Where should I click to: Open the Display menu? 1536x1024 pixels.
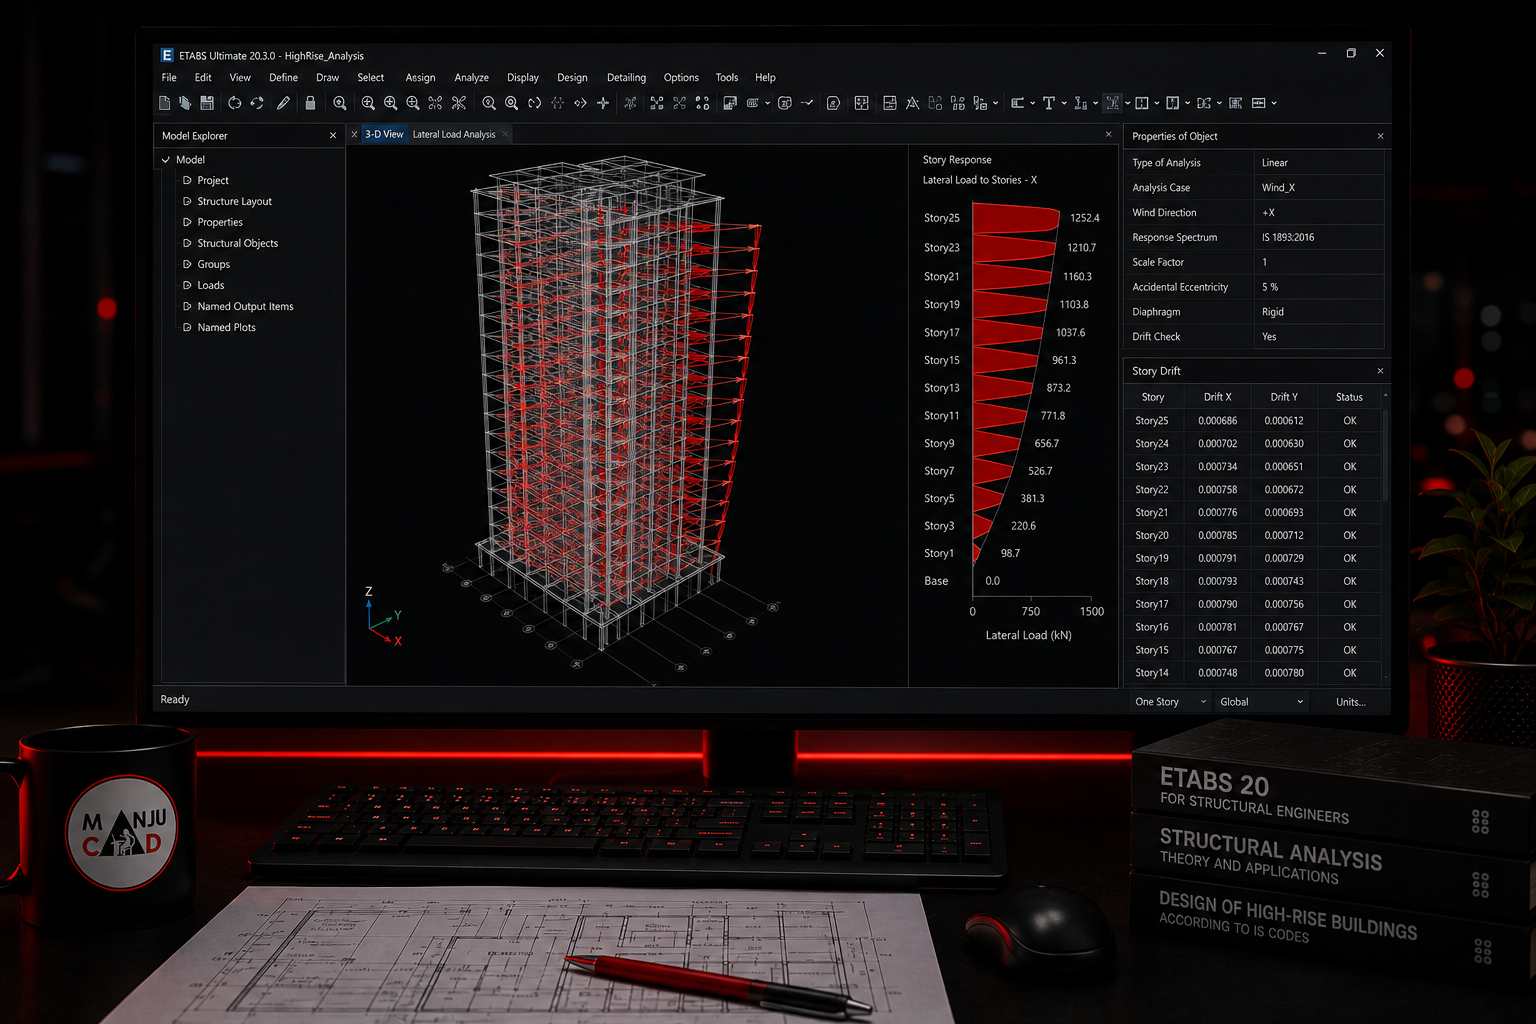pyautogui.click(x=523, y=77)
